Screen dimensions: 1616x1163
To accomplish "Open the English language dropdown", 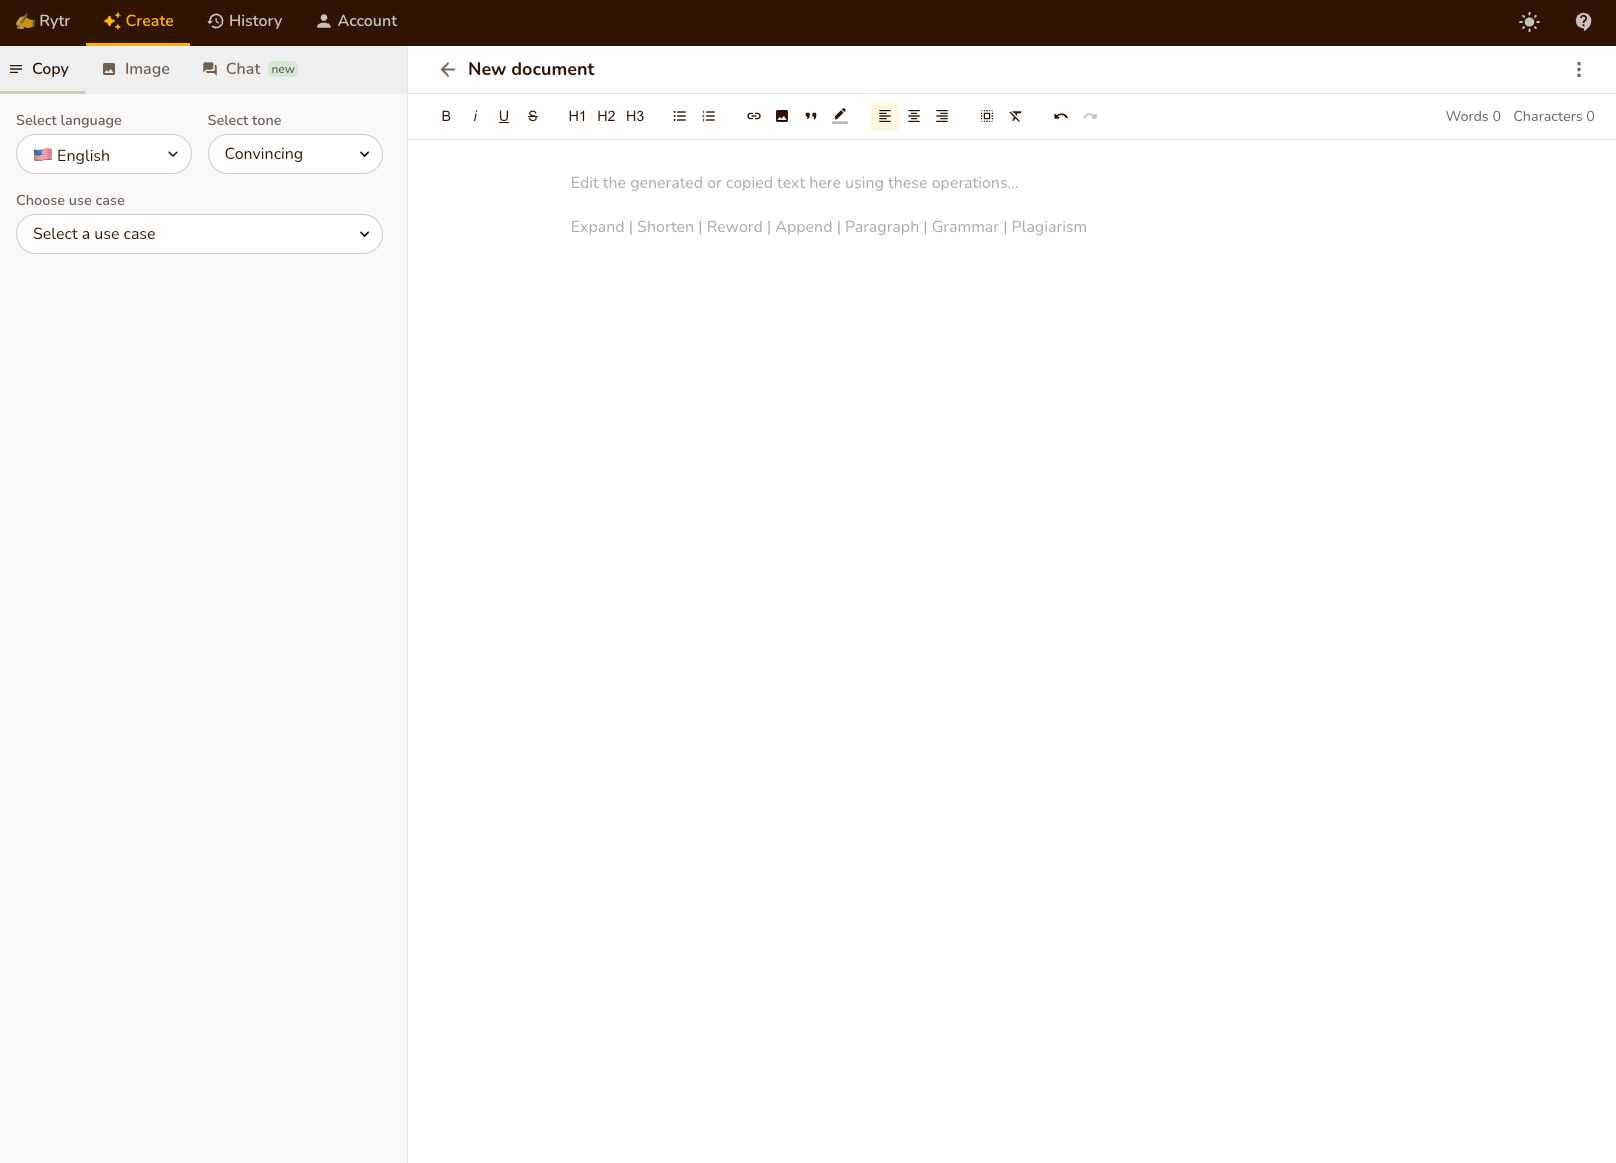I will coord(104,154).
